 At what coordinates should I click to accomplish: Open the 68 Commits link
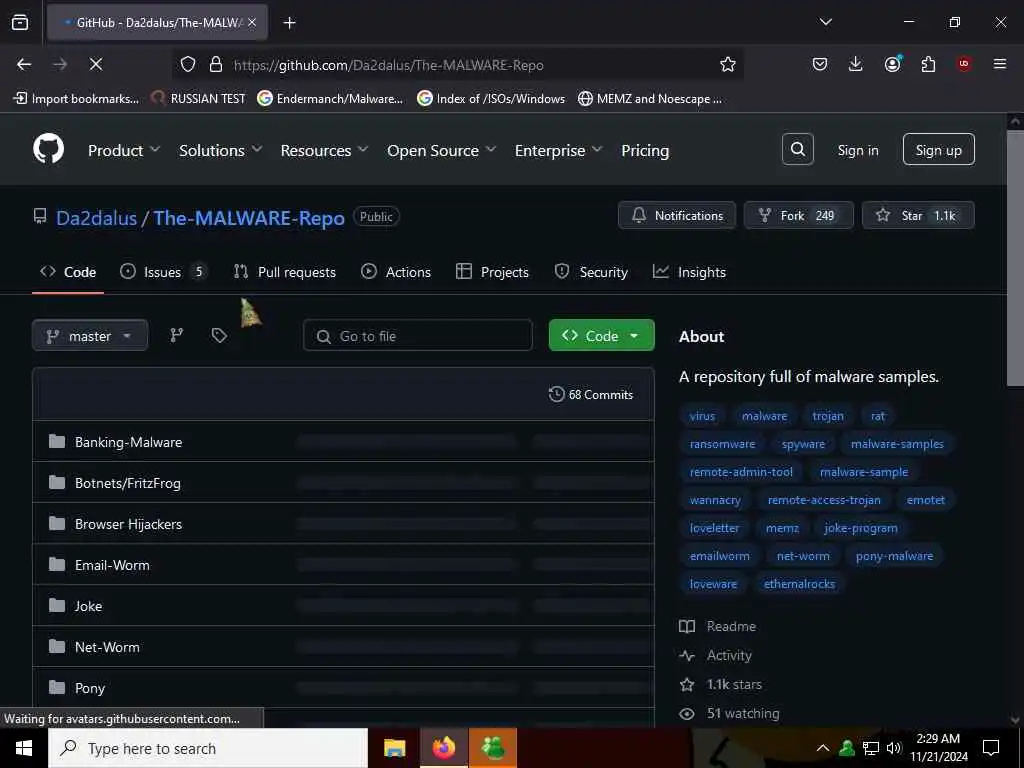(591, 394)
